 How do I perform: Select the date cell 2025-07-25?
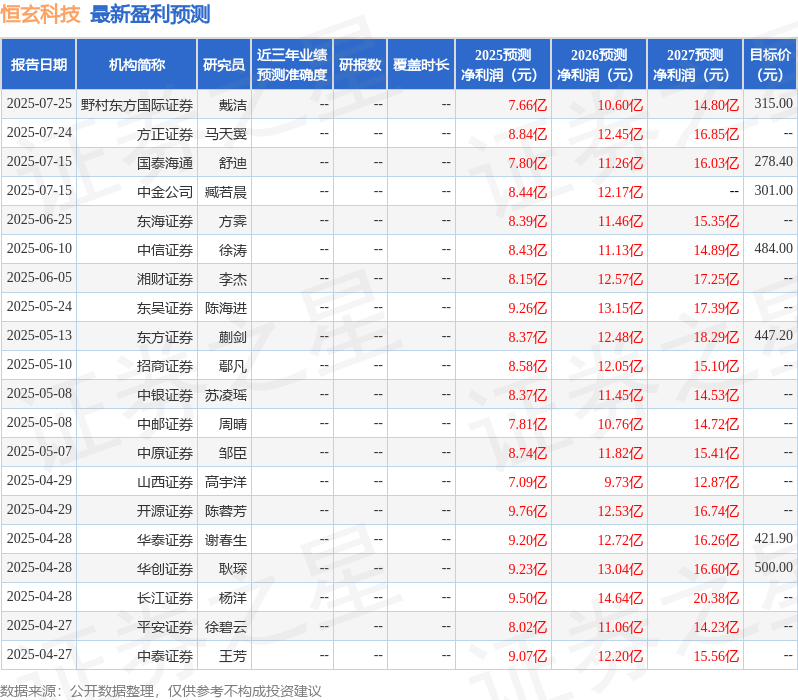click(39, 103)
